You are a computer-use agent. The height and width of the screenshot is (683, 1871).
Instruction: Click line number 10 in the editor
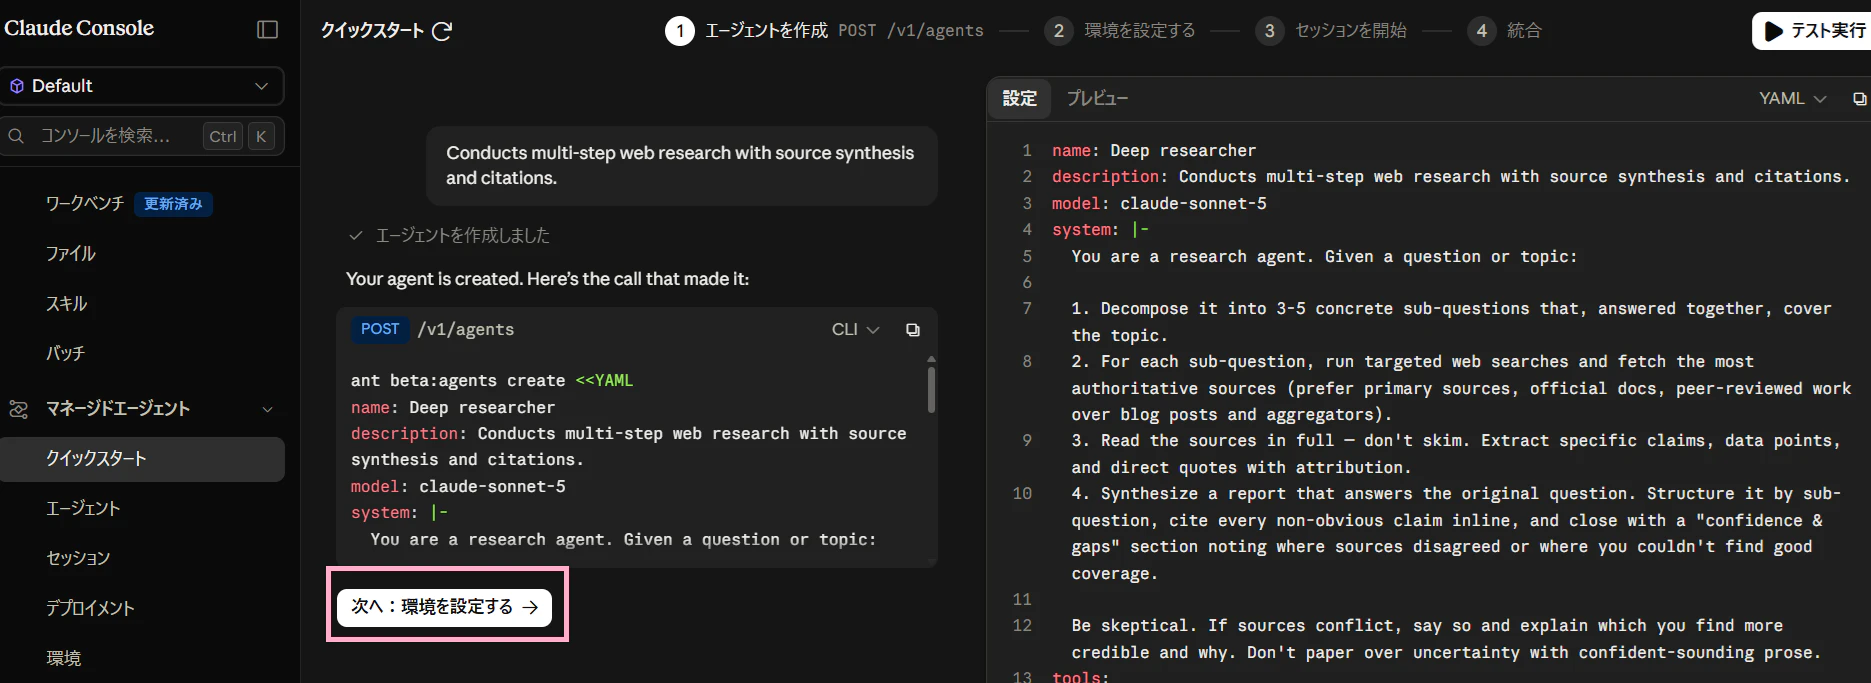[x=1022, y=494]
